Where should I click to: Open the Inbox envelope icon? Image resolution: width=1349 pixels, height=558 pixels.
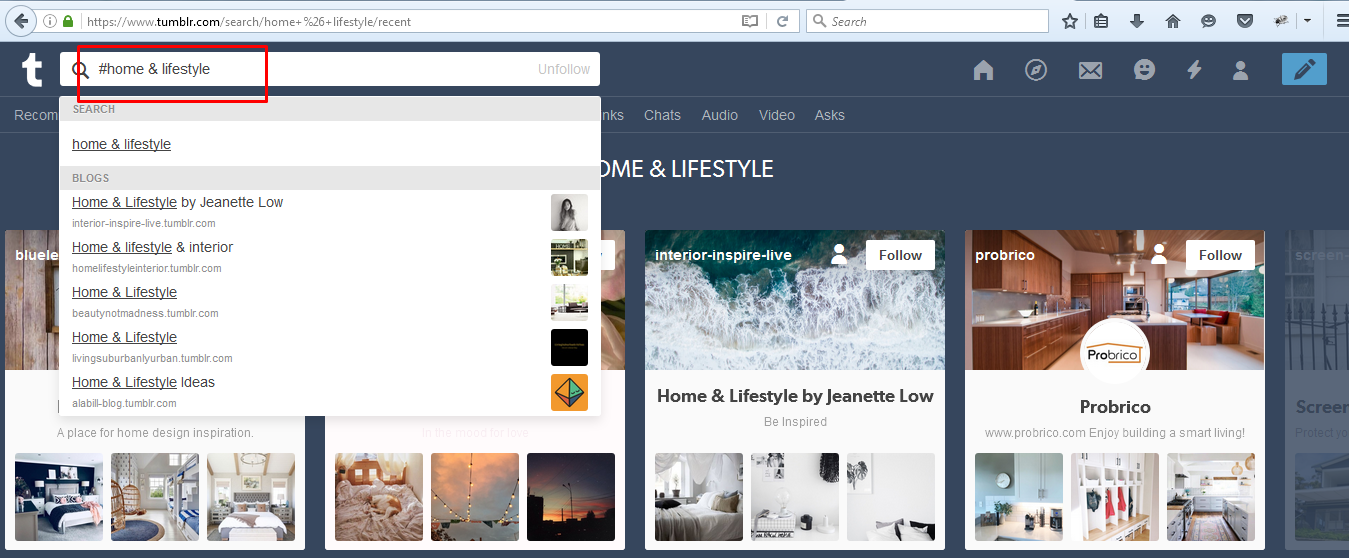click(x=1090, y=70)
